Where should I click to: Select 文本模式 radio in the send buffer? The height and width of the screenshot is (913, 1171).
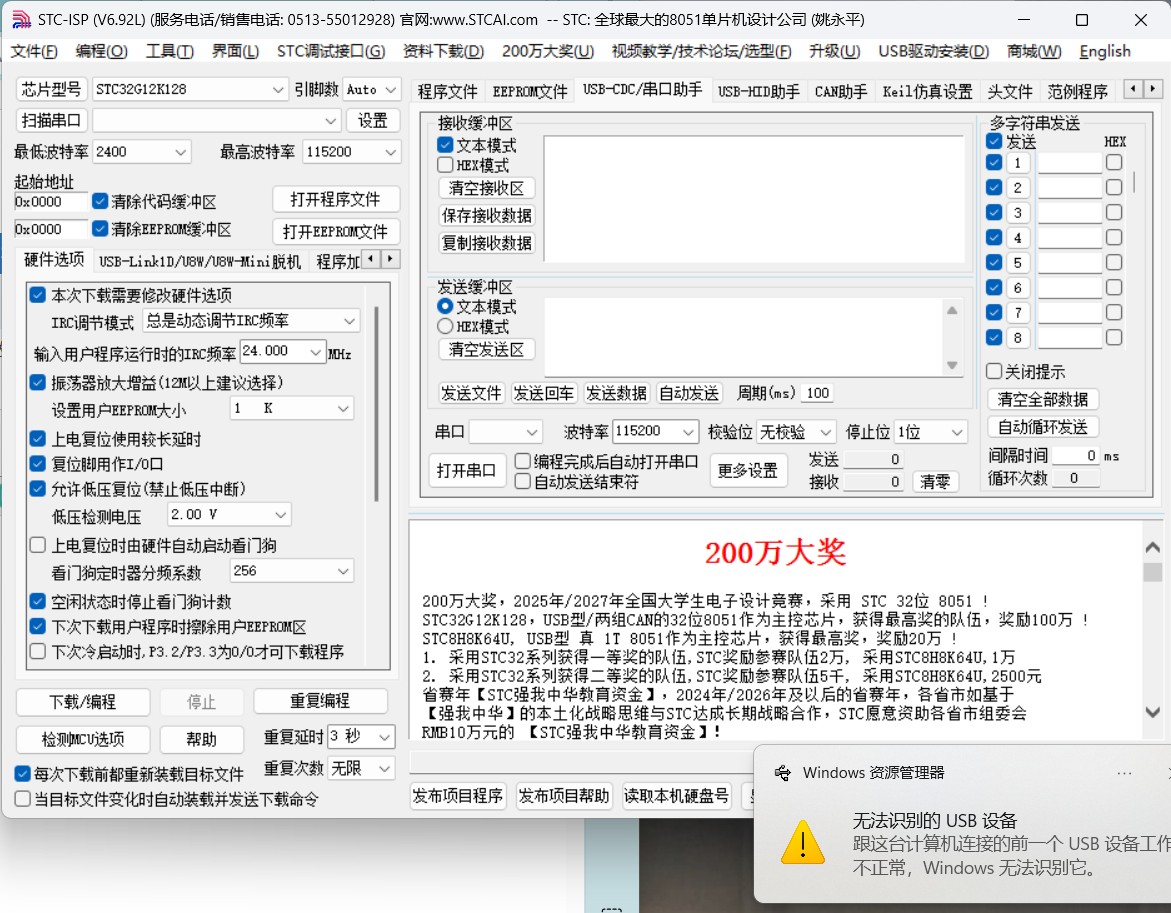[x=445, y=306]
